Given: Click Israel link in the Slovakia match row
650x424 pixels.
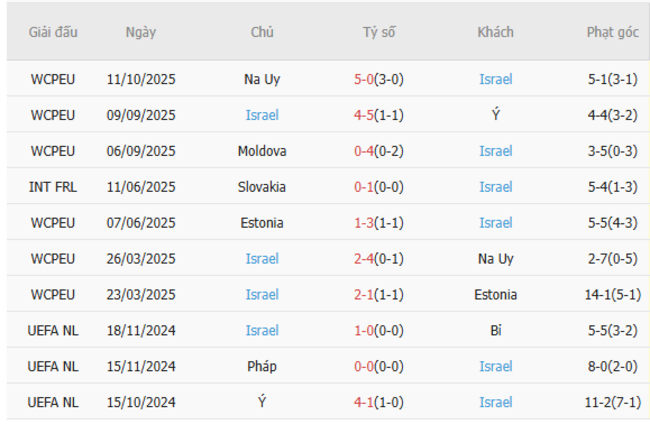Looking at the screenshot, I should [x=495, y=187].
